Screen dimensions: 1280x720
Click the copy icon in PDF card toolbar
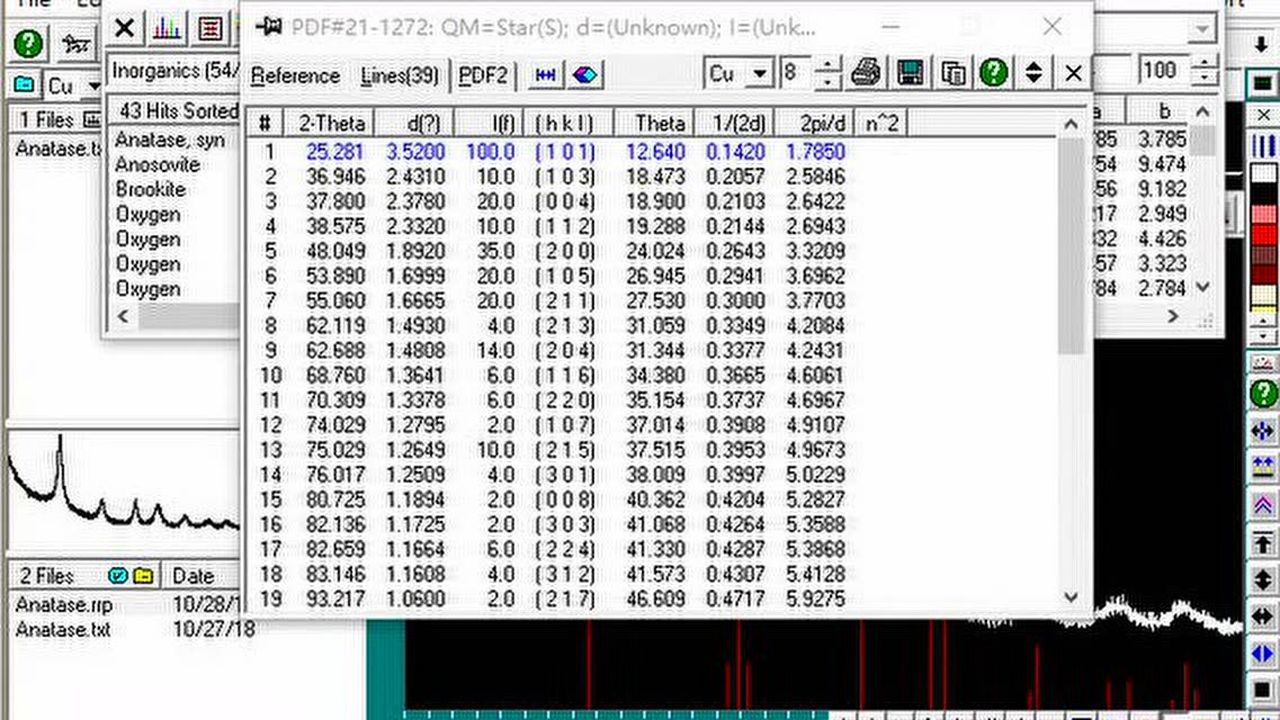coord(953,73)
